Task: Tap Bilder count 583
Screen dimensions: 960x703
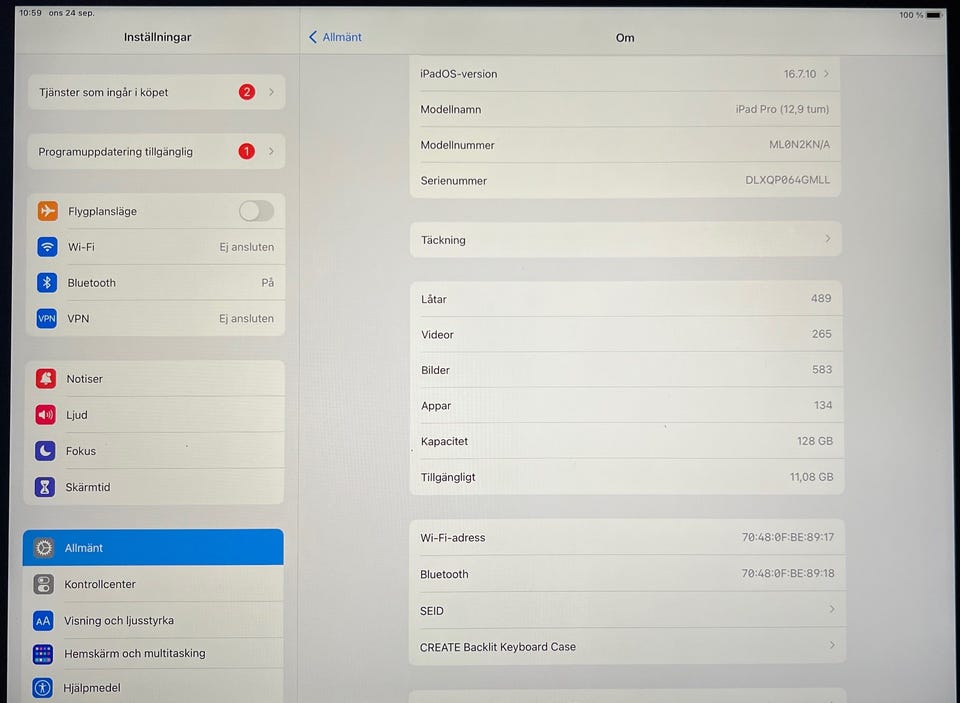Action: (822, 369)
